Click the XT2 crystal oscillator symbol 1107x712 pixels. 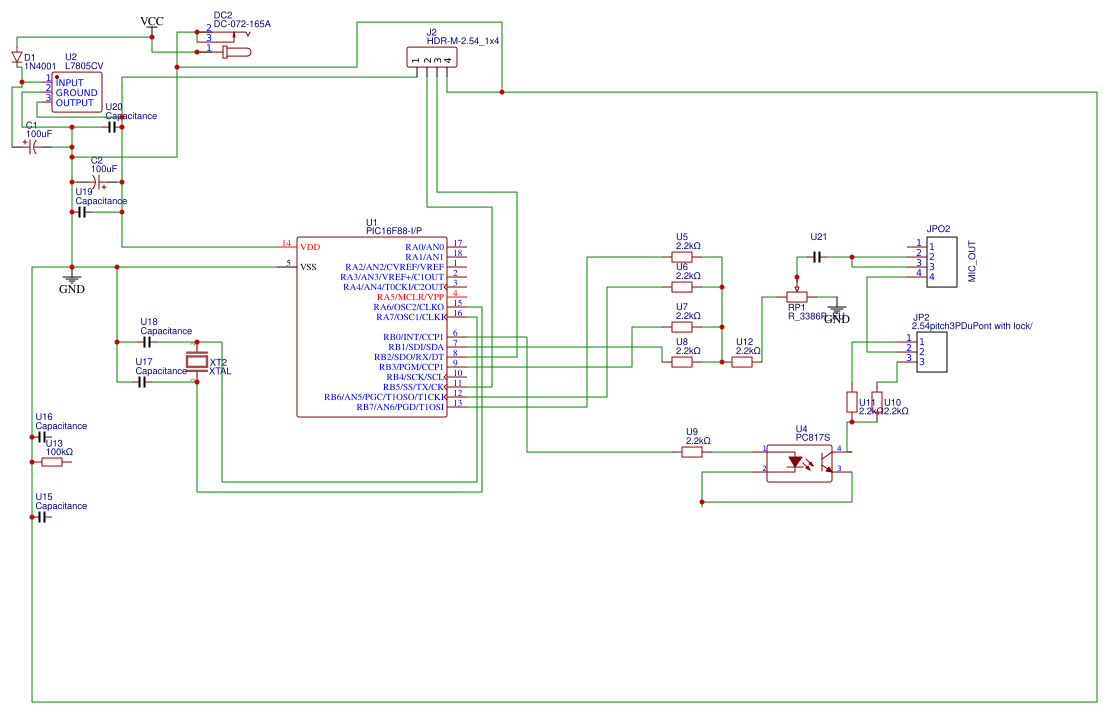[197, 362]
